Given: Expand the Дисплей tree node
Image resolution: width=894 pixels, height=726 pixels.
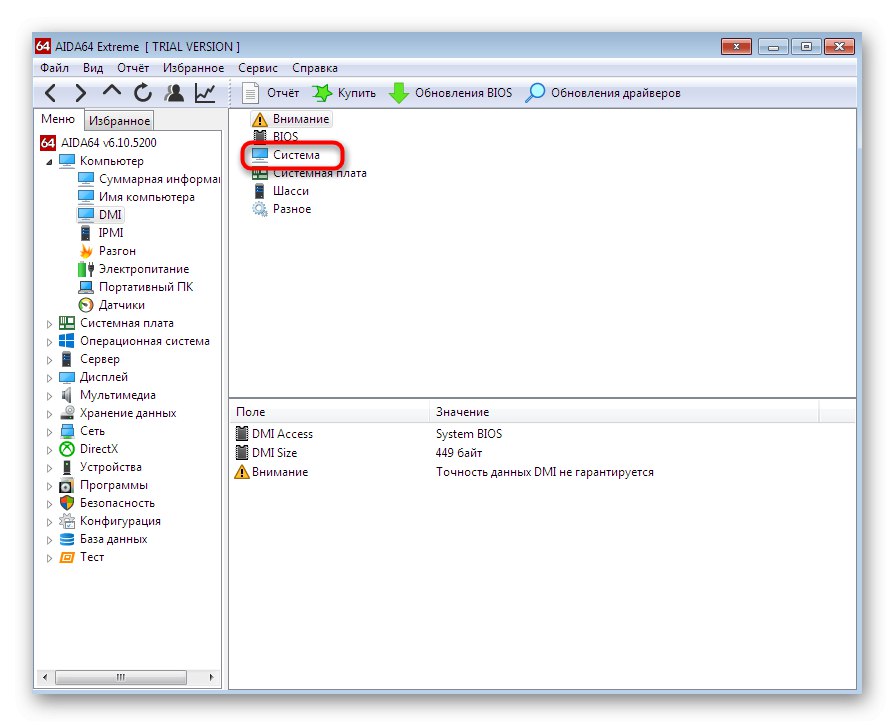Looking at the screenshot, I should 50,378.
